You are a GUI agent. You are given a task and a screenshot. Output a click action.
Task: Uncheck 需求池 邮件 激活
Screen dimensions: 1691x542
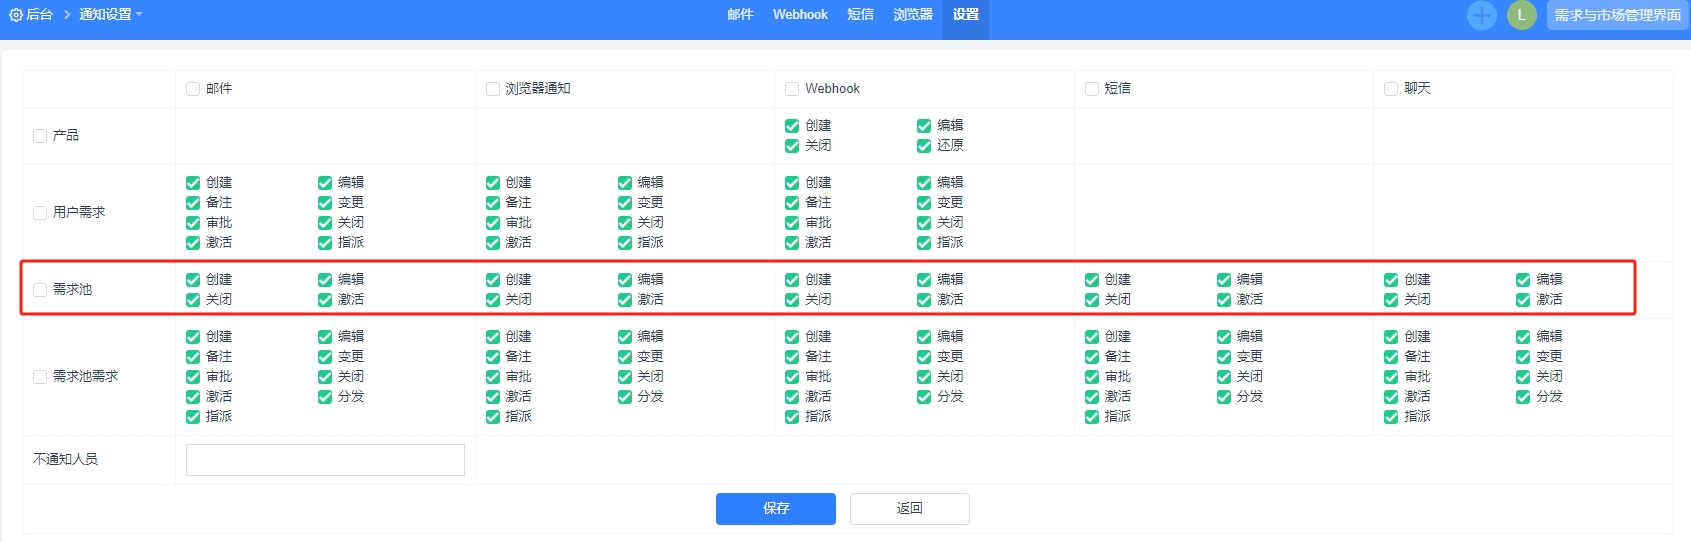coord(325,300)
